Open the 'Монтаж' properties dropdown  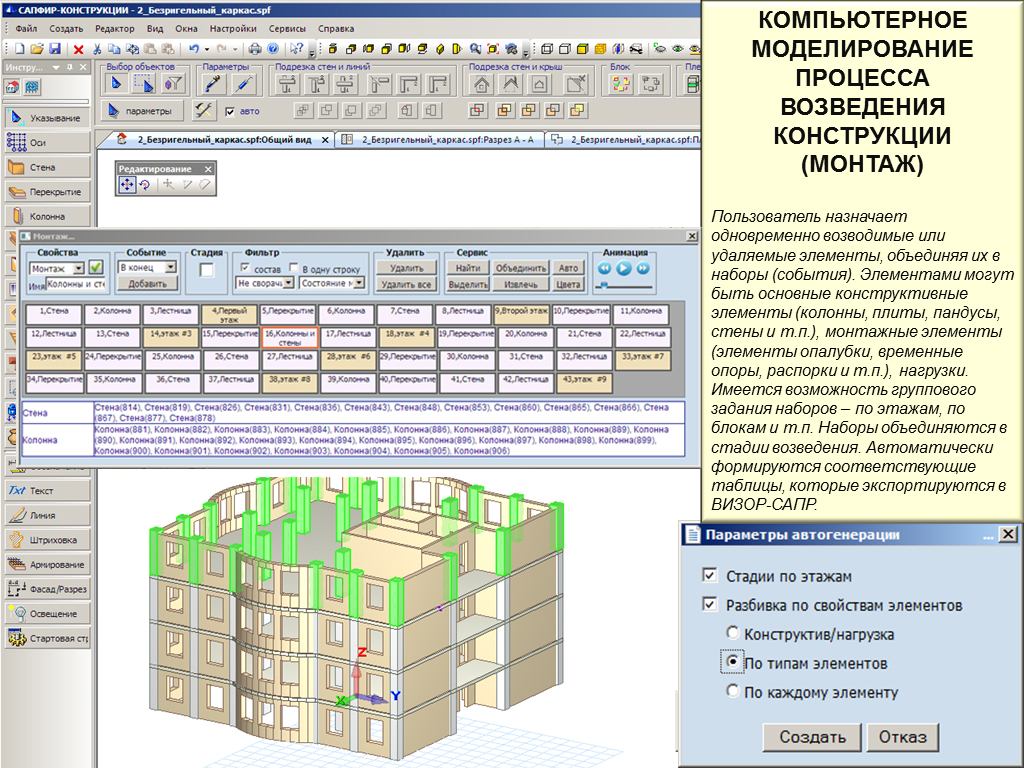(75, 268)
